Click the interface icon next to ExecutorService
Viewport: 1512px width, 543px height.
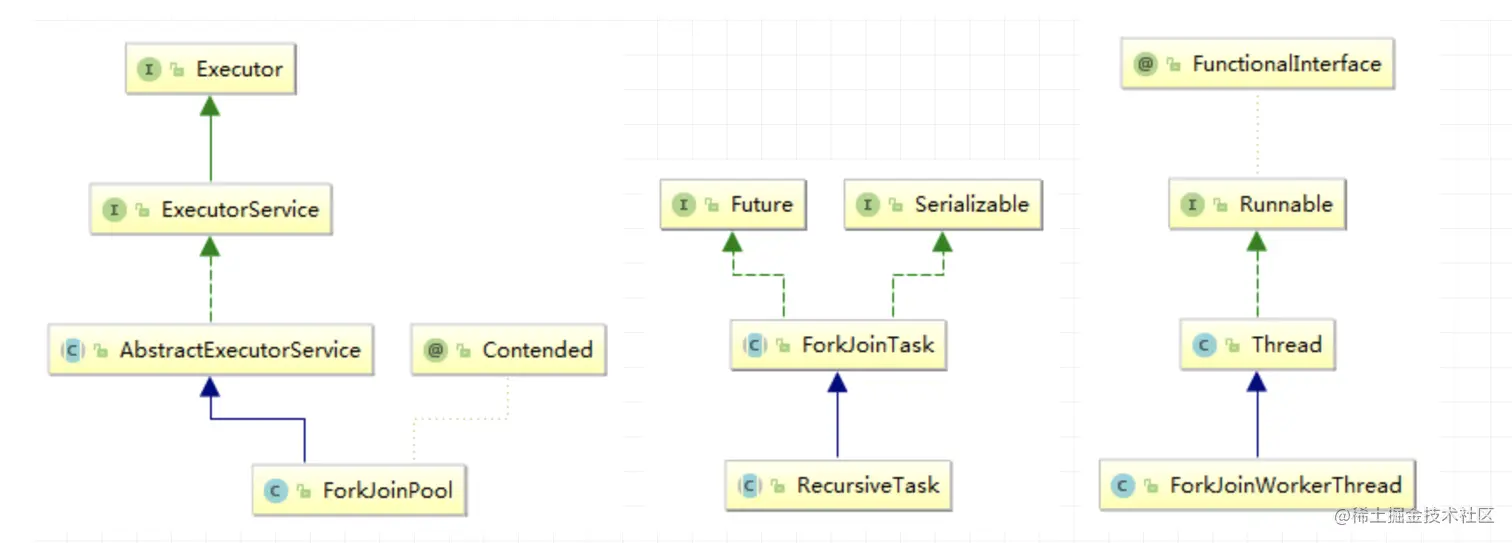pyautogui.click(x=114, y=210)
